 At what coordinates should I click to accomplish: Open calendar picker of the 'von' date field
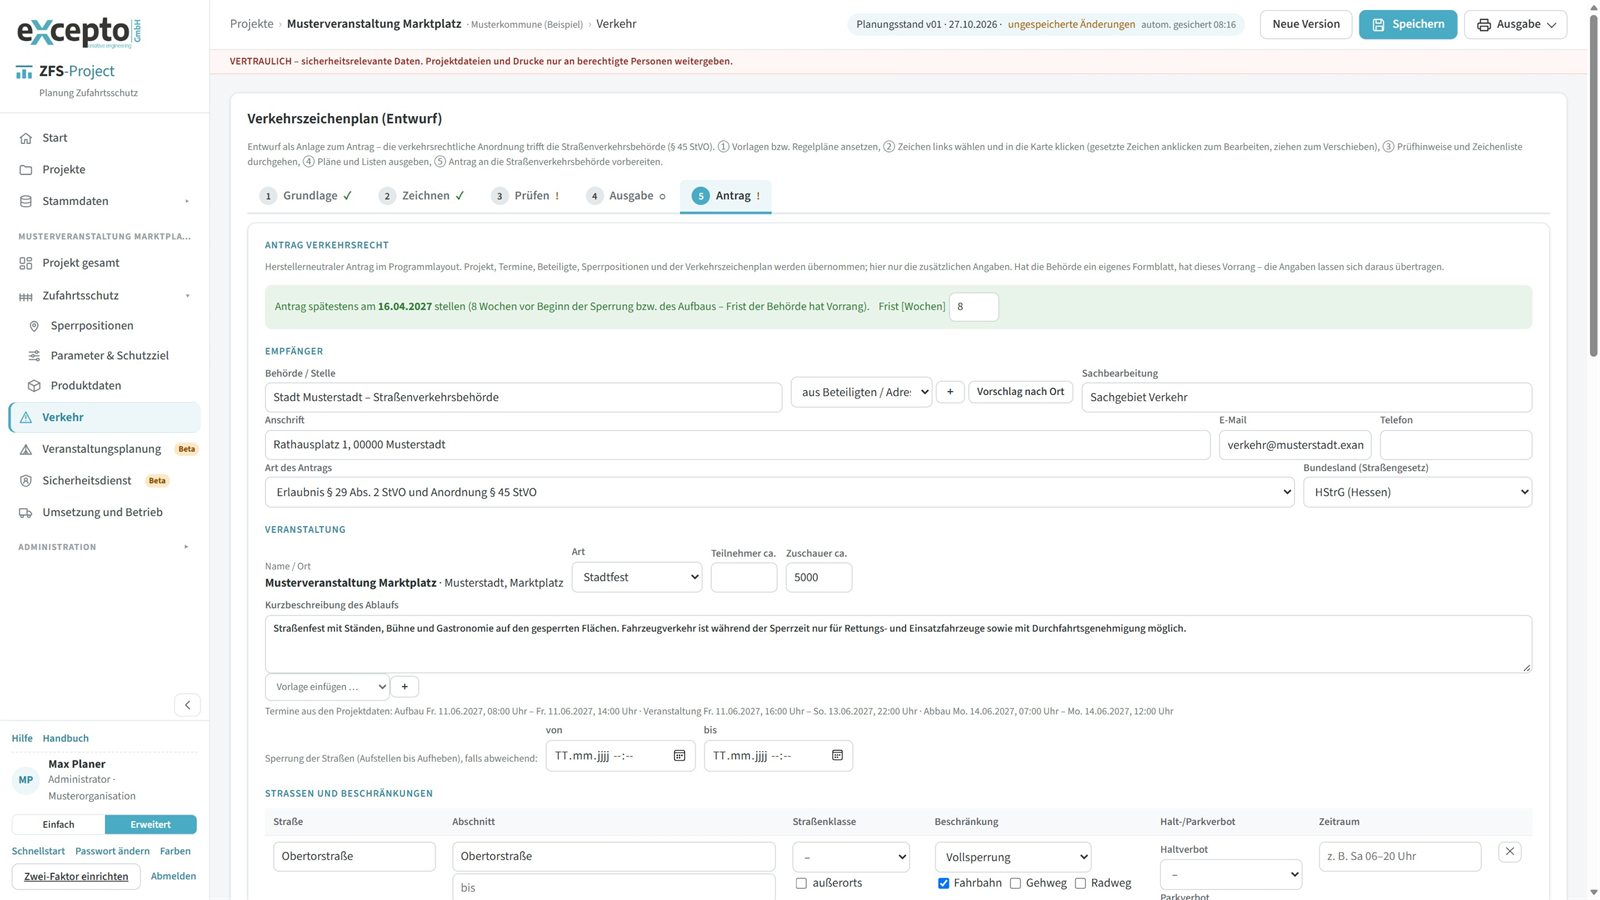(679, 756)
